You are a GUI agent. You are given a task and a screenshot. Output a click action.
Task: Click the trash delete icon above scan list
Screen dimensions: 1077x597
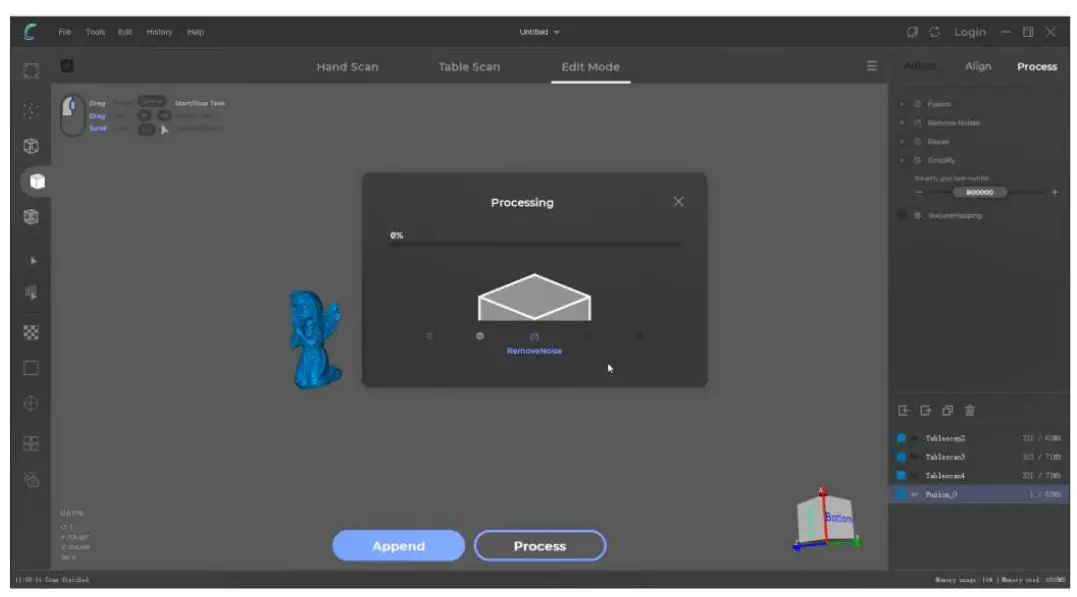click(x=970, y=410)
